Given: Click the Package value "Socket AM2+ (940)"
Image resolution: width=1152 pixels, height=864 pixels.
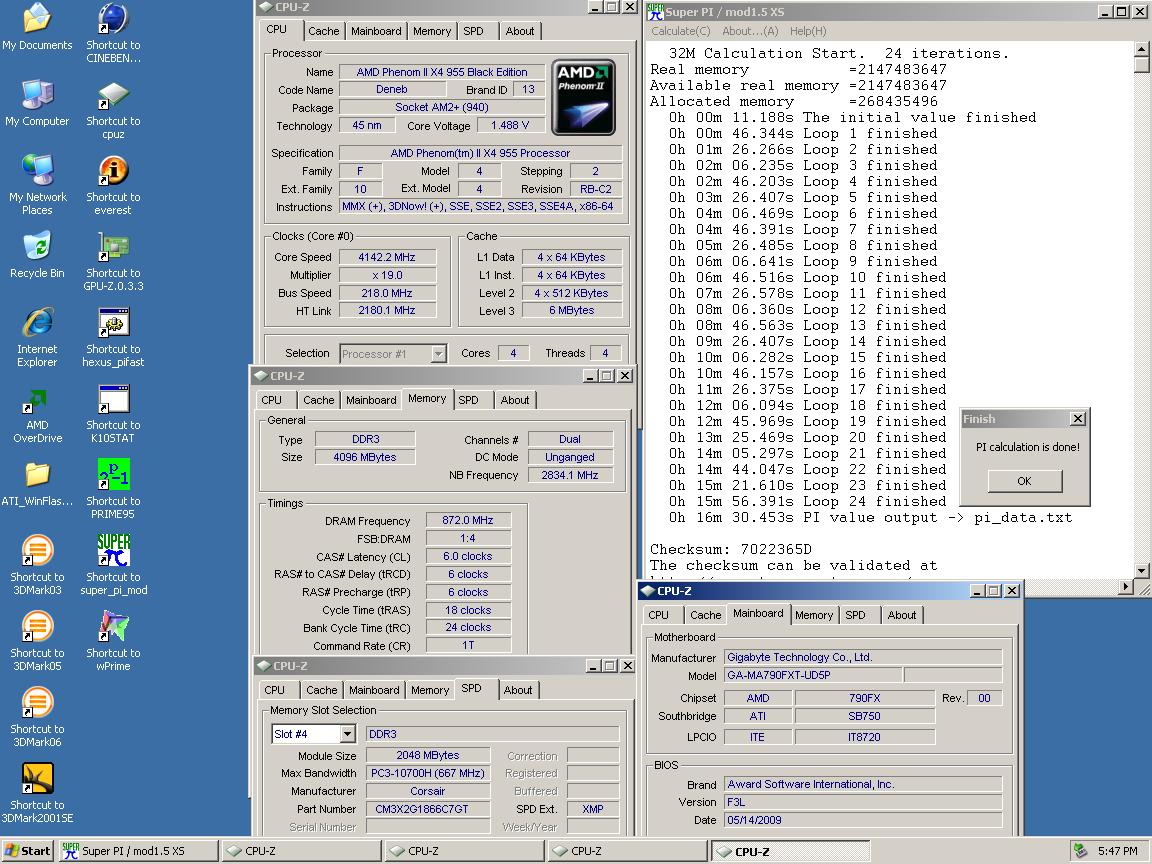Looking at the screenshot, I should coord(442,107).
